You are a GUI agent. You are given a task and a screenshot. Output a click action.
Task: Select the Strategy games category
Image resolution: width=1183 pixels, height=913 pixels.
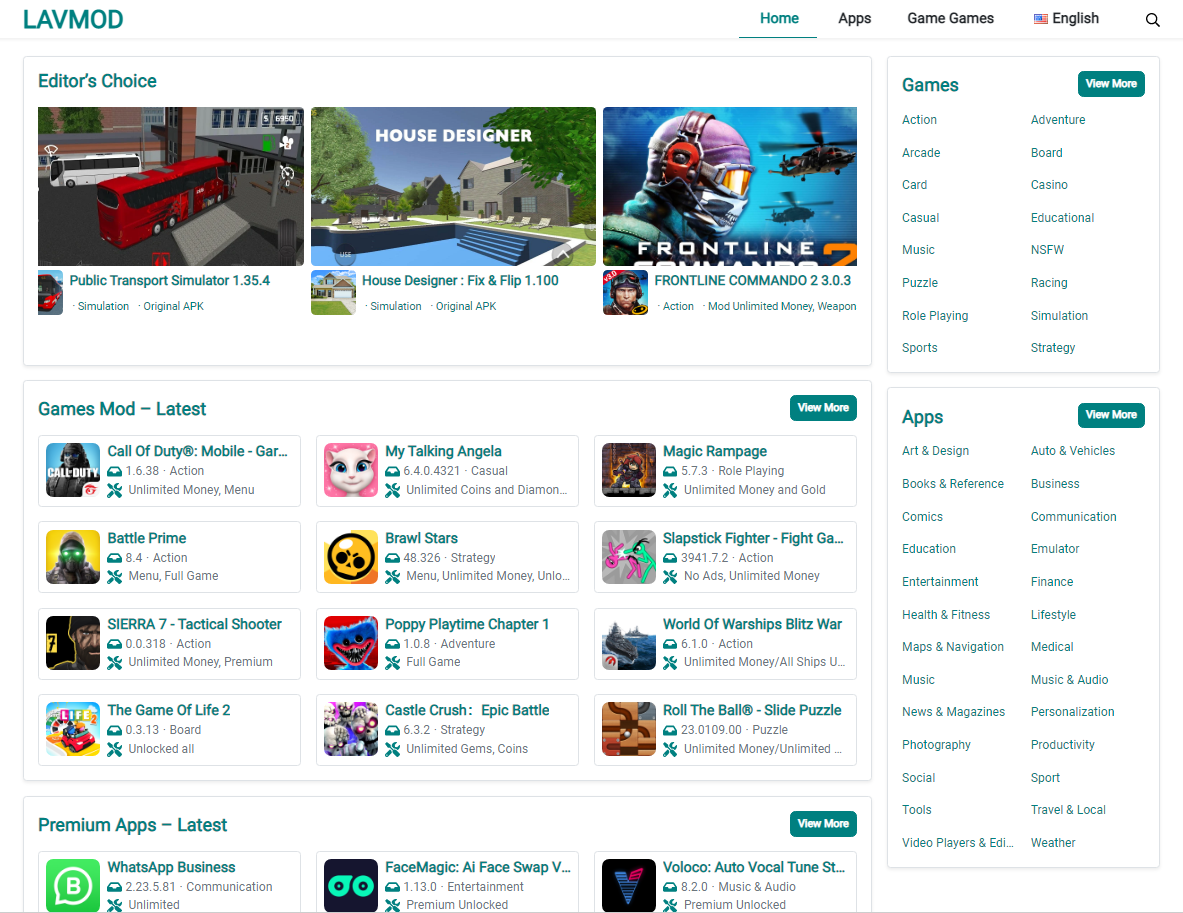pos(1052,348)
